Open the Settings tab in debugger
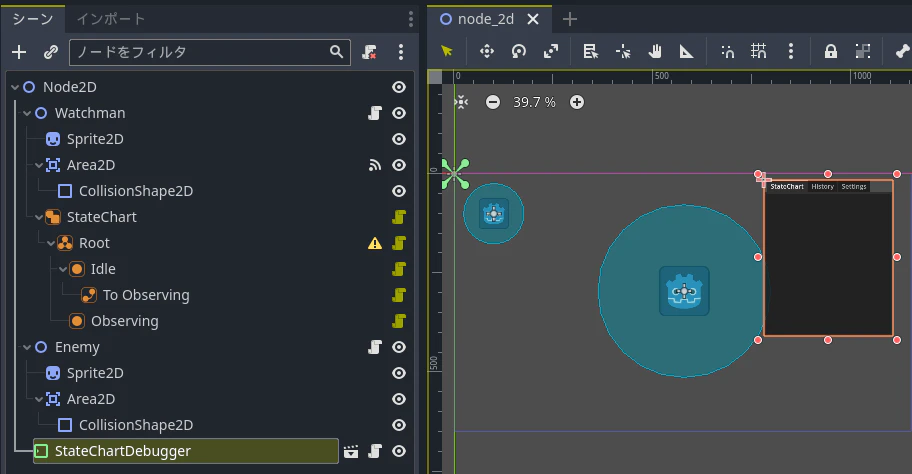The height and width of the screenshot is (474, 912). 854,187
